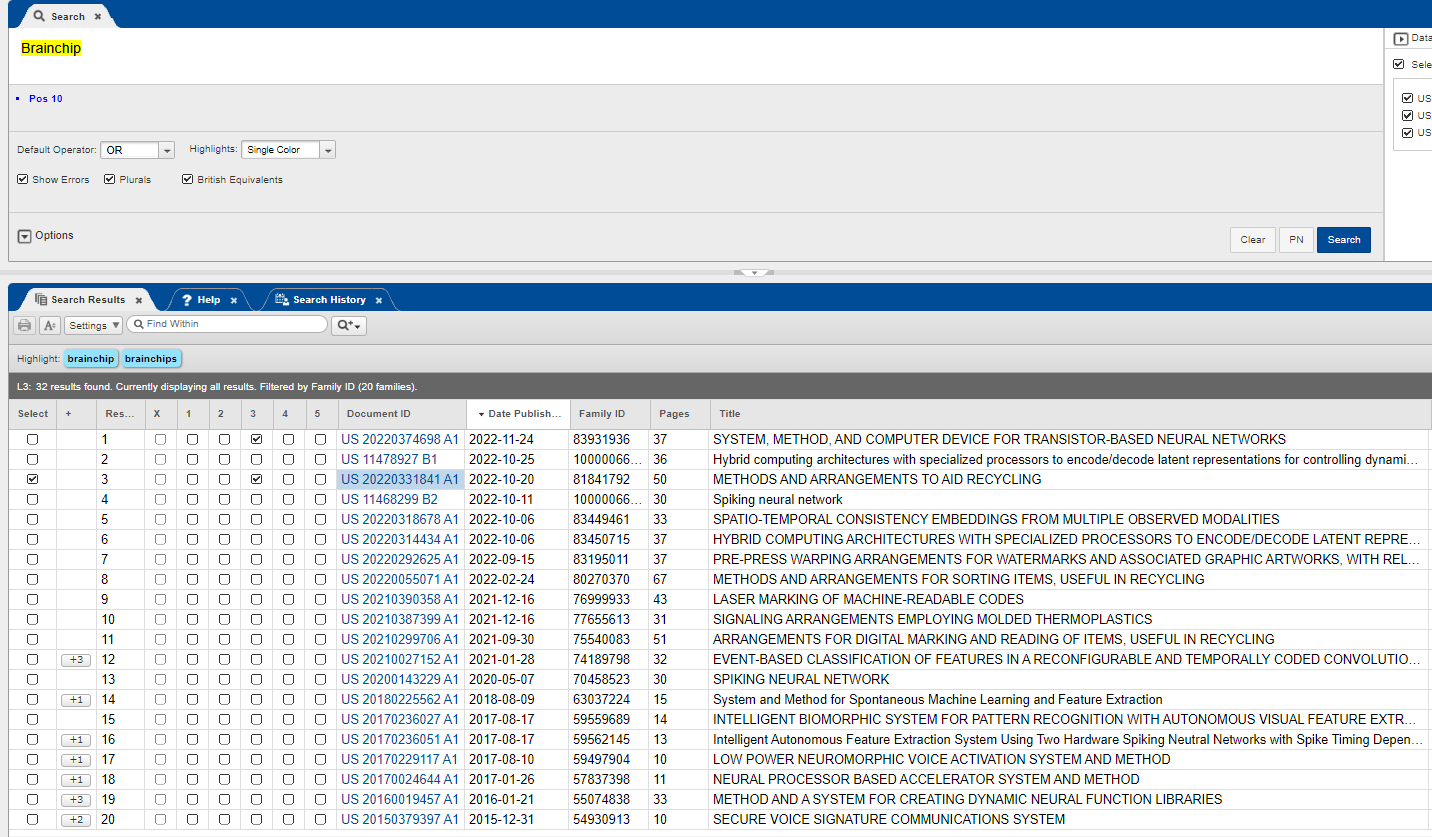
Task: Toggle the British Equivalents checkbox
Action: [188, 180]
